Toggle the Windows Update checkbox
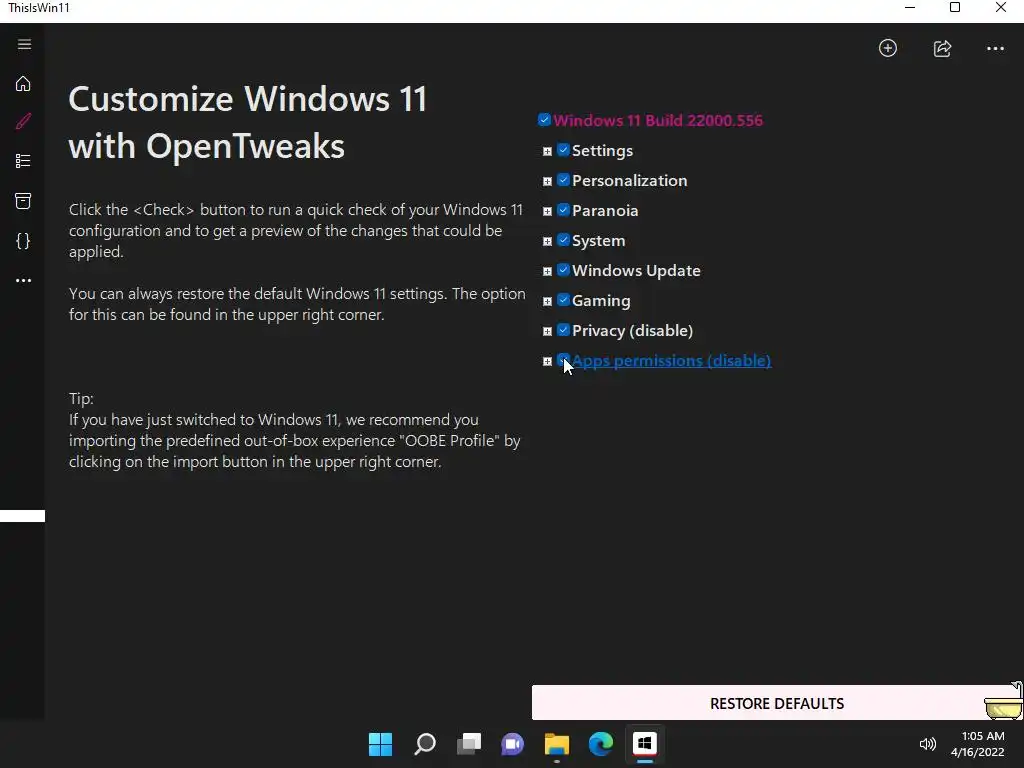 pos(563,270)
